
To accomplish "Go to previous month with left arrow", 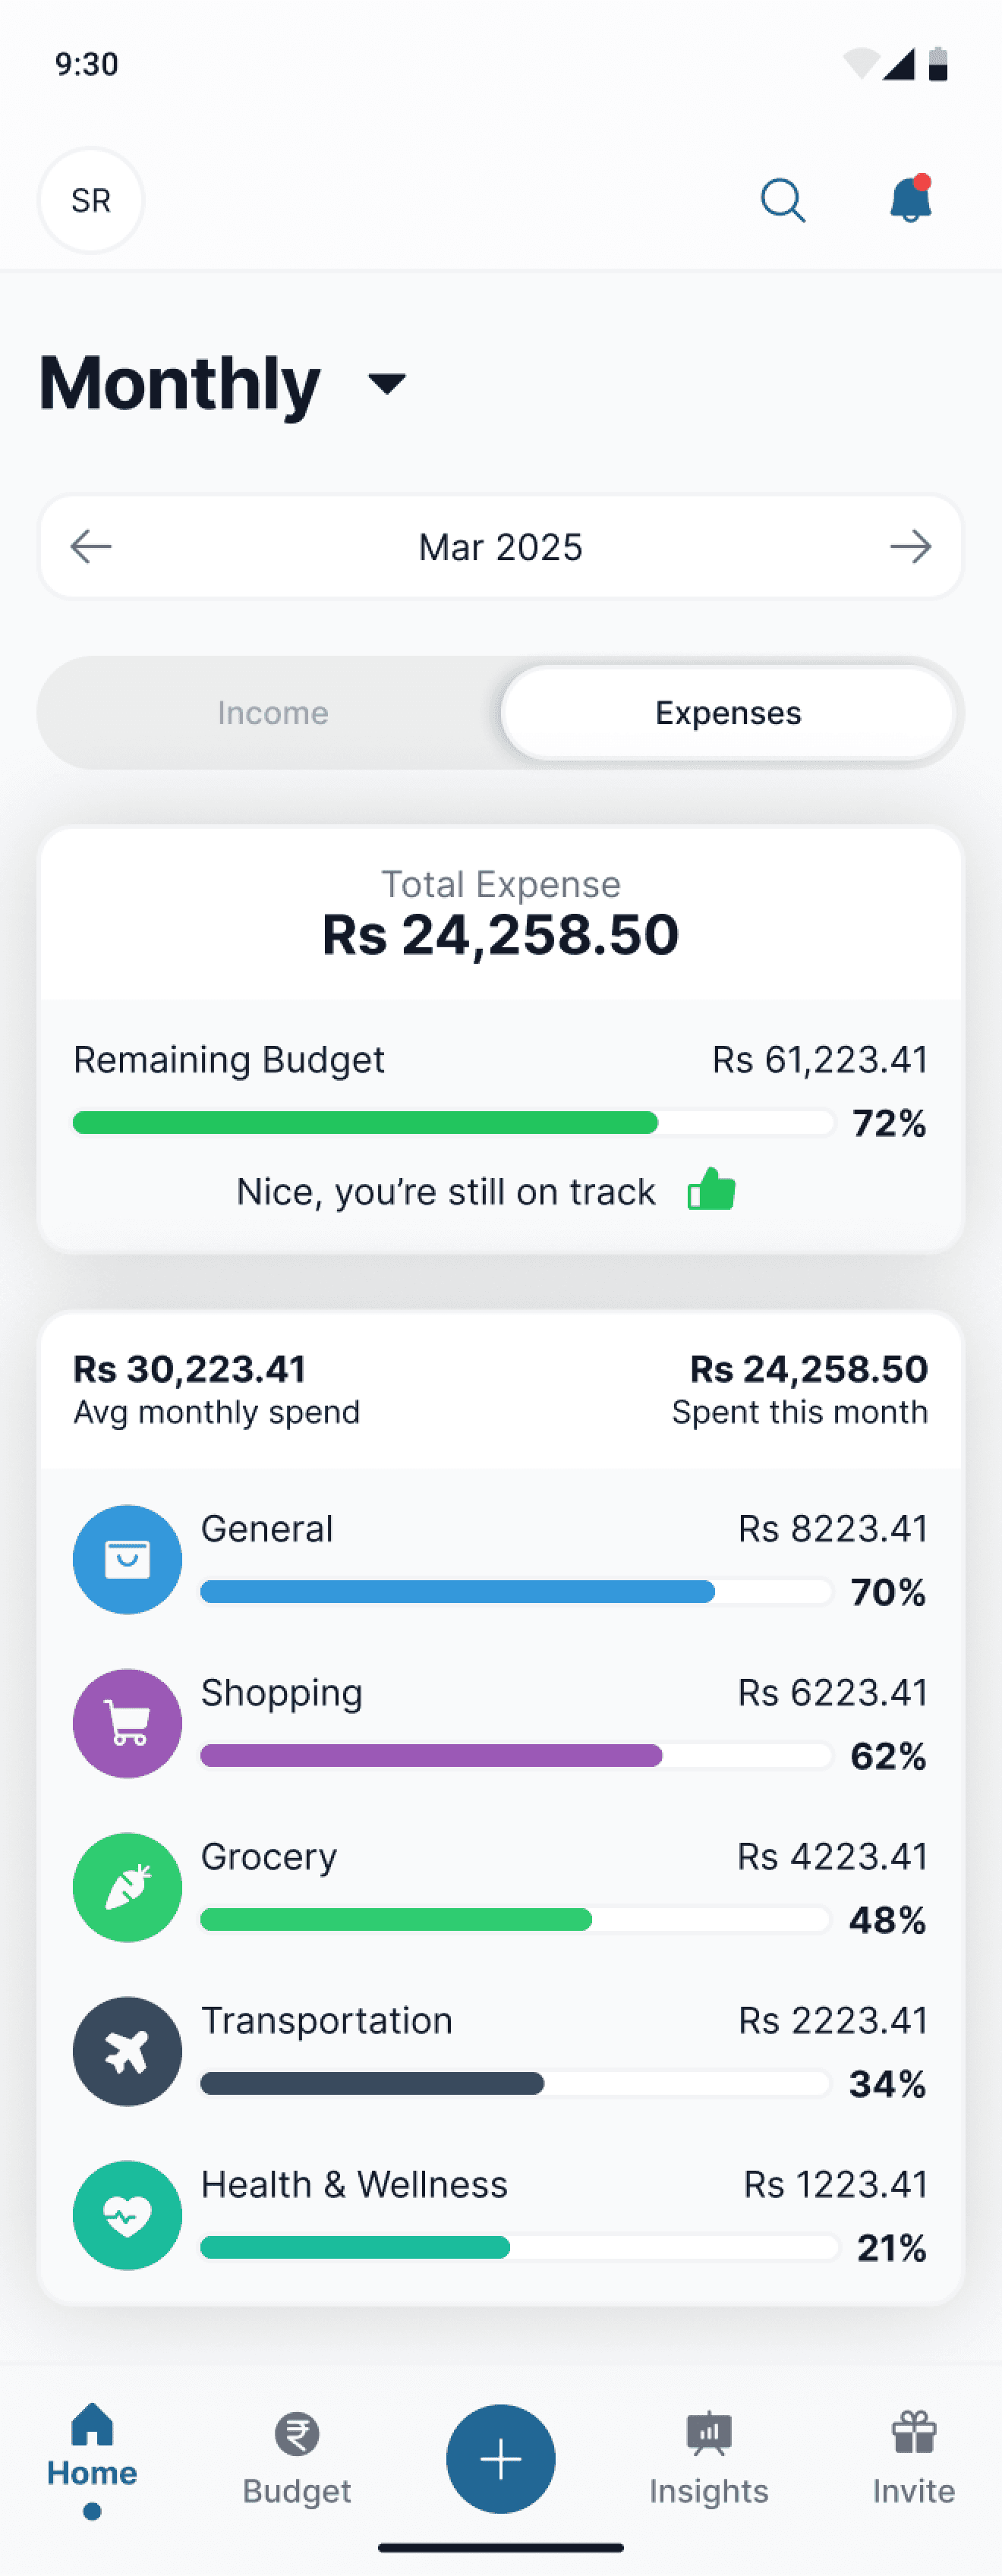I will [91, 547].
